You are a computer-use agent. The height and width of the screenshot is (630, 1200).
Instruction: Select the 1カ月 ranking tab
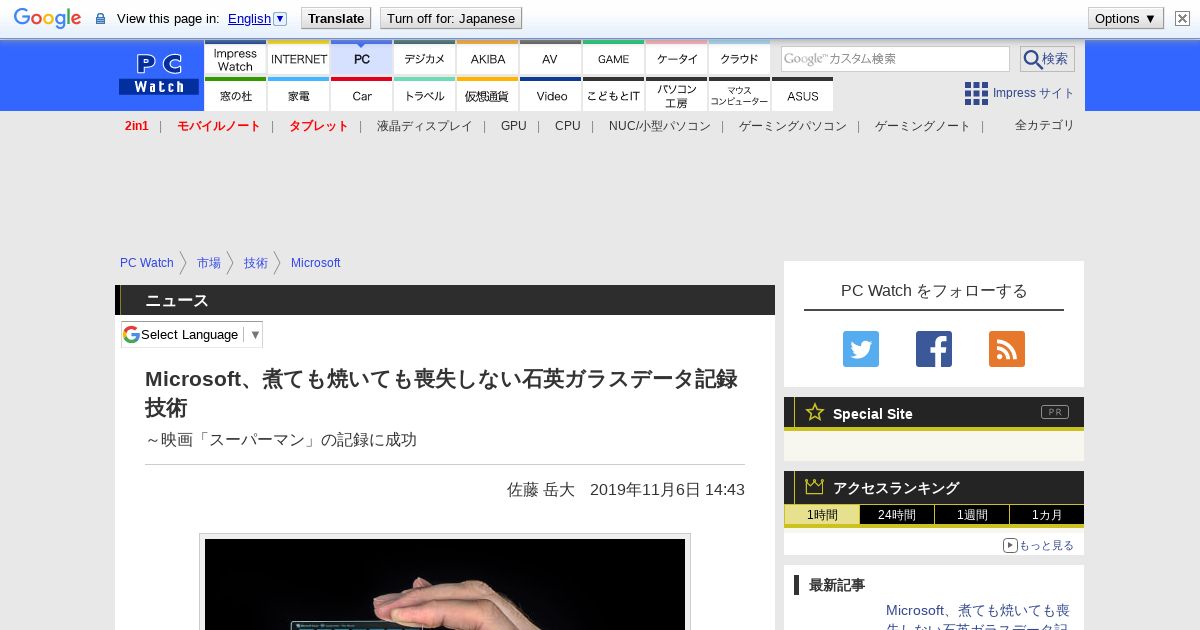coord(1046,515)
